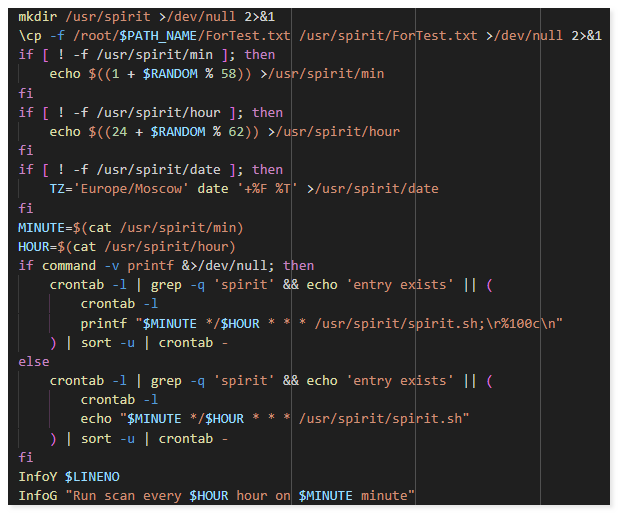Click the \r%100c\n sequence in printf string
Screen dimensions: 618x513
[x=524, y=323]
